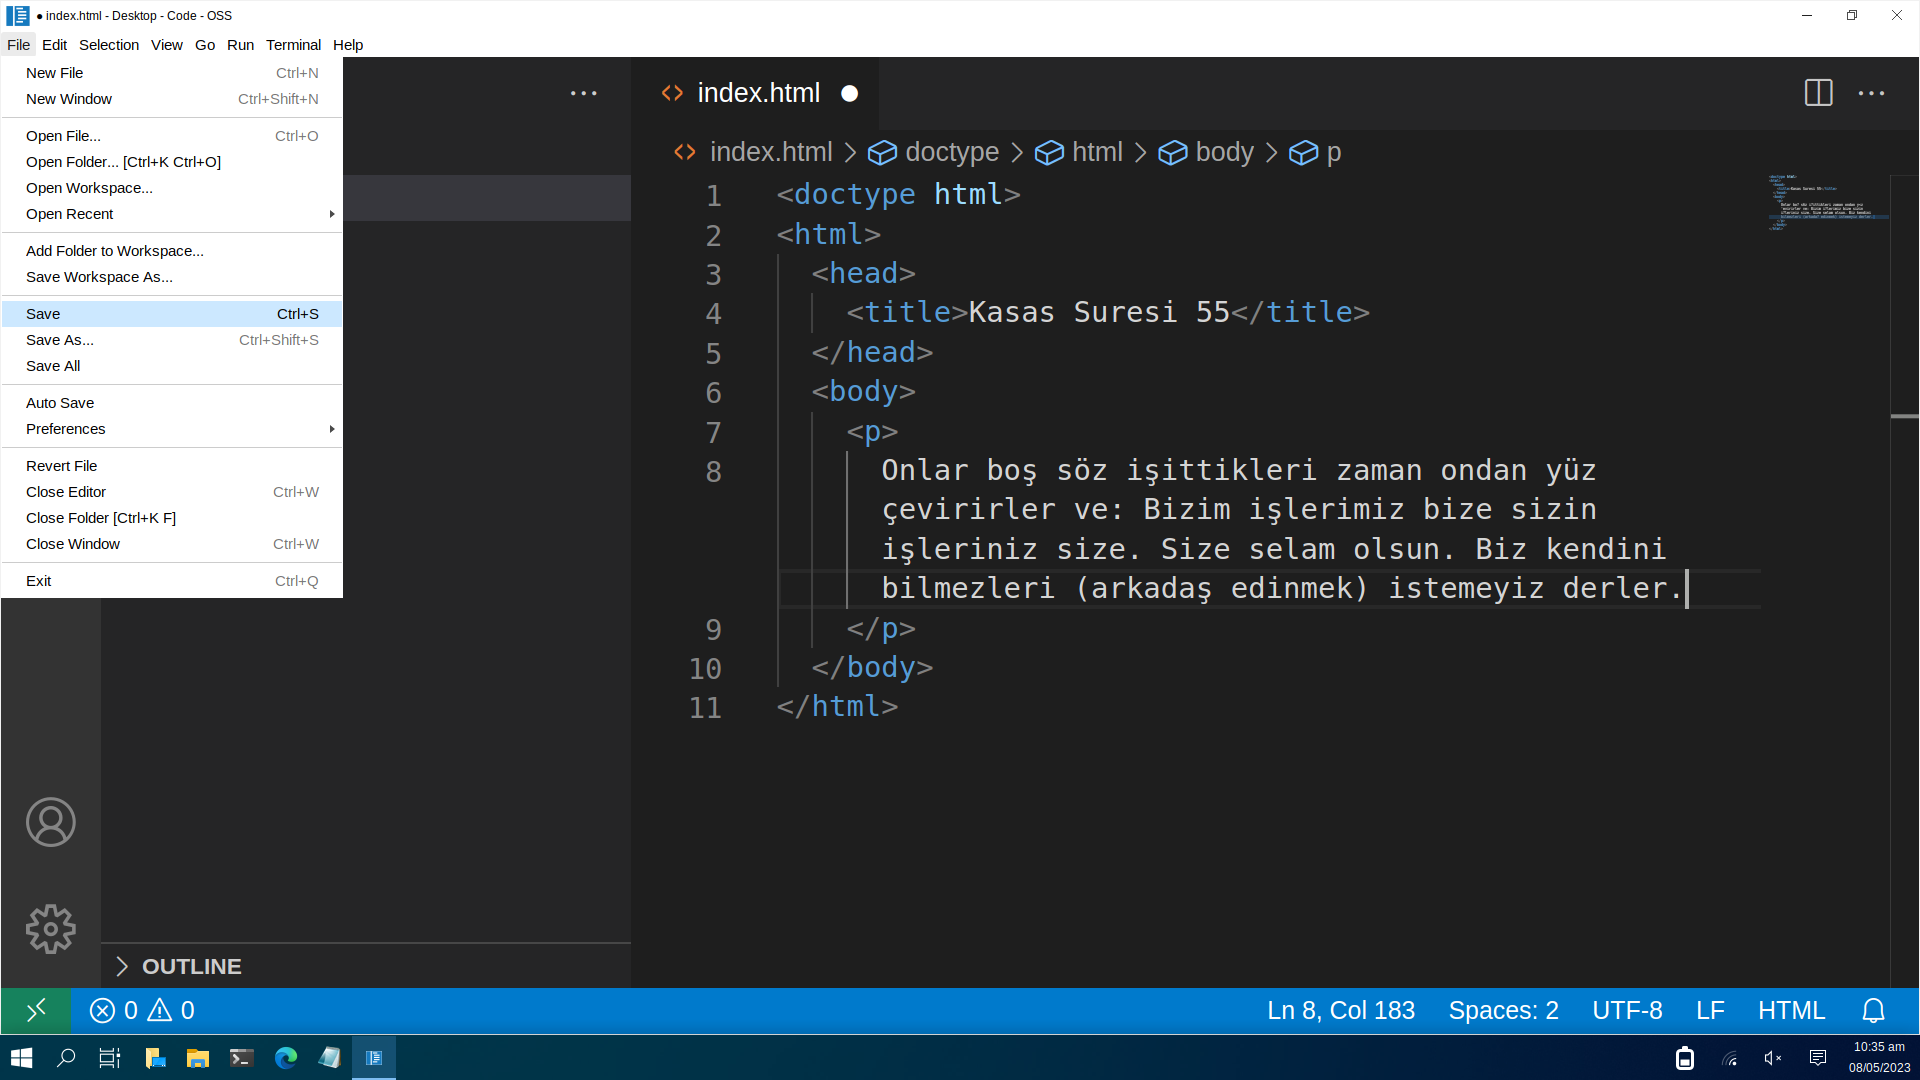Open editor More Actions ellipsis

point(1871,93)
